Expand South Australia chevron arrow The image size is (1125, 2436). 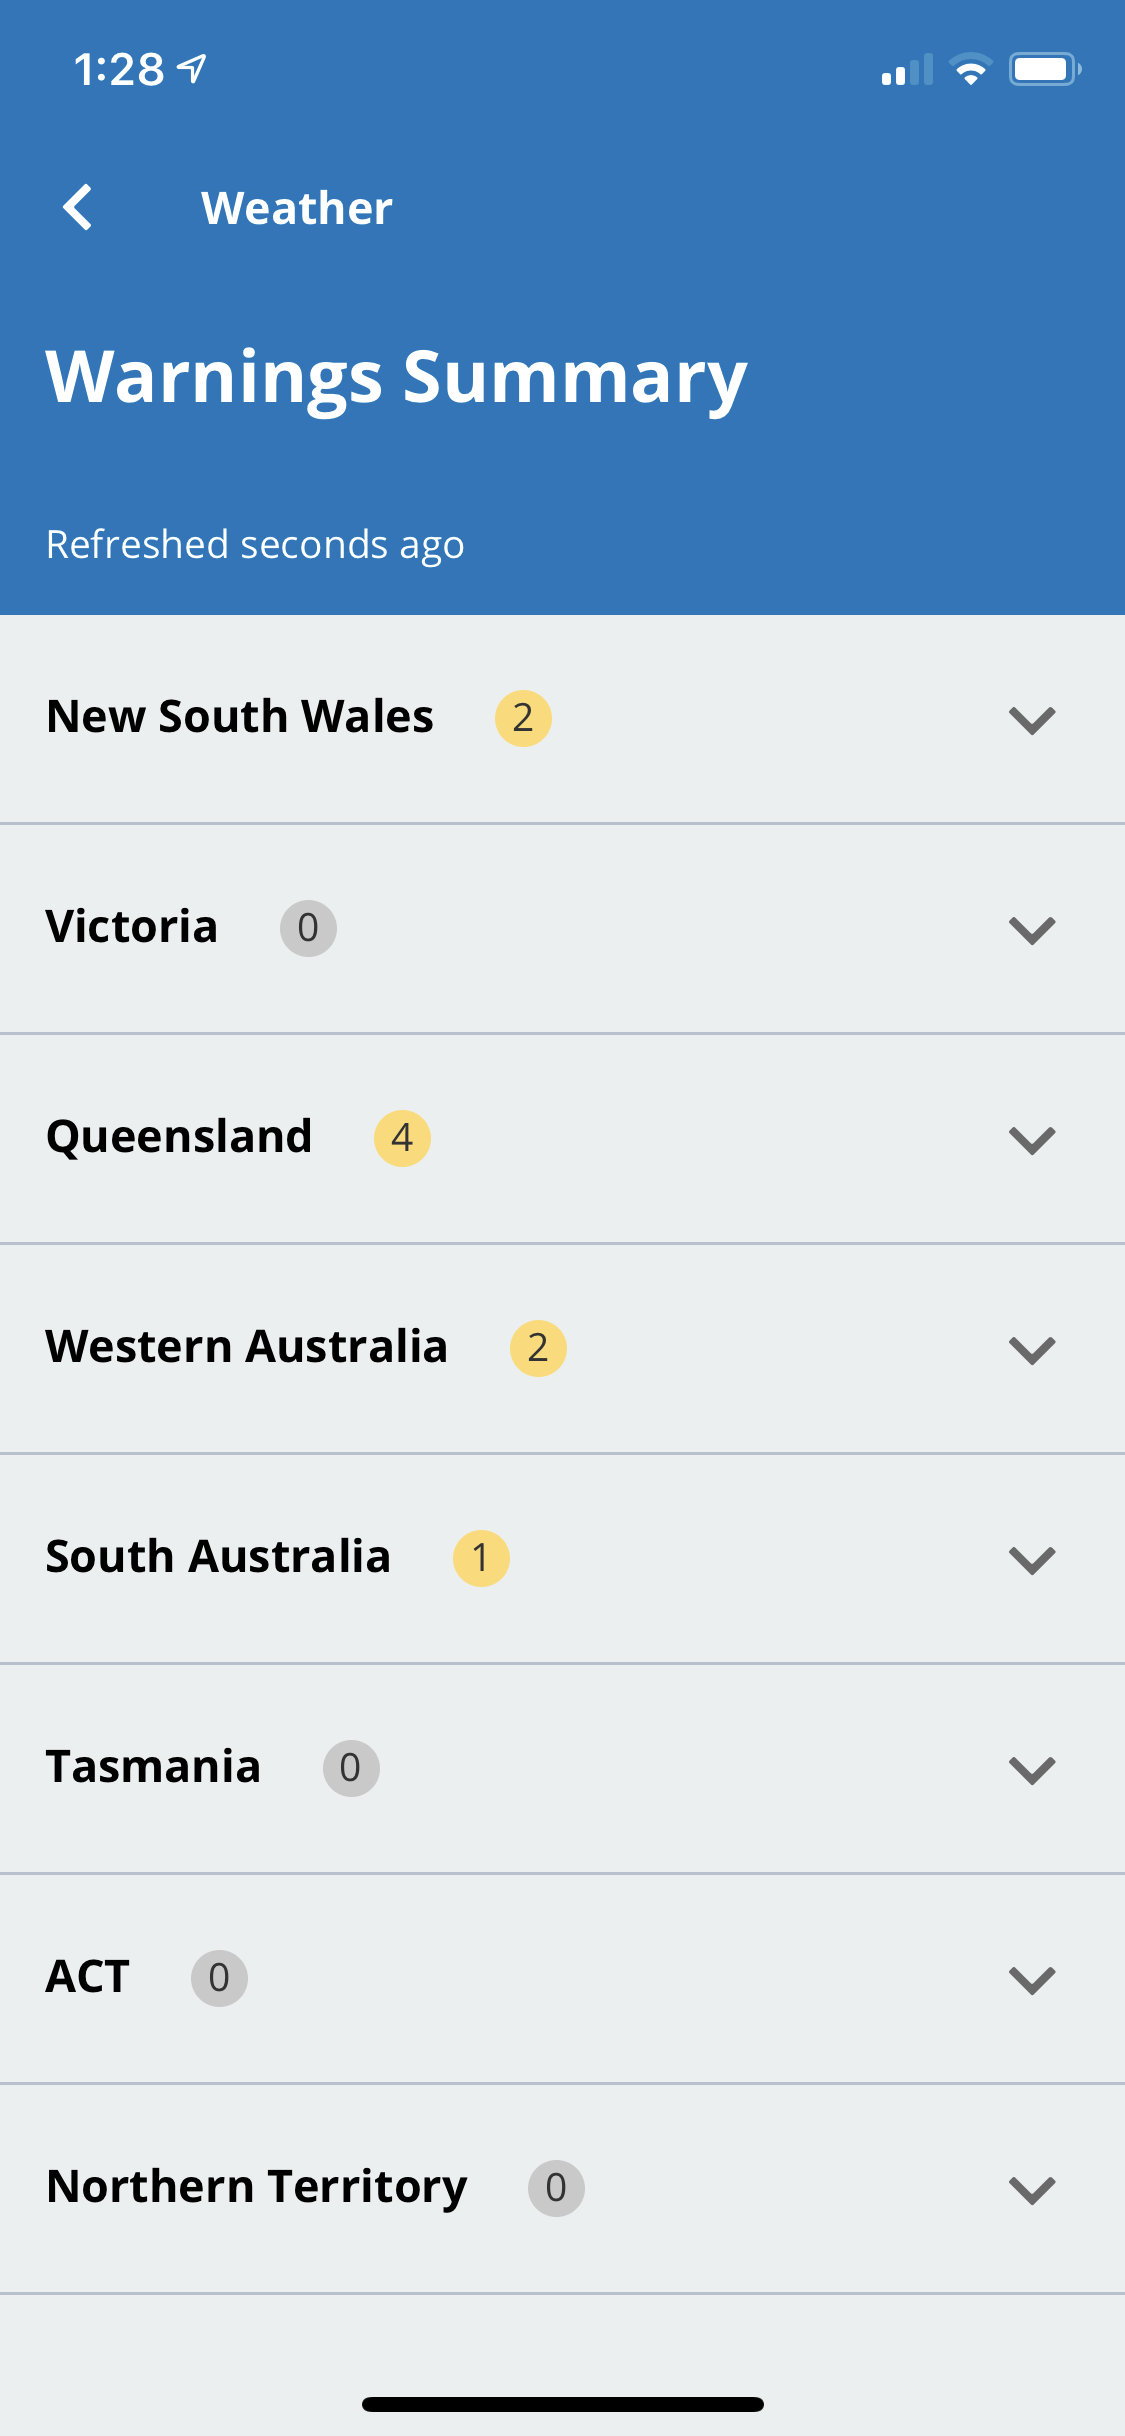(x=1032, y=1560)
